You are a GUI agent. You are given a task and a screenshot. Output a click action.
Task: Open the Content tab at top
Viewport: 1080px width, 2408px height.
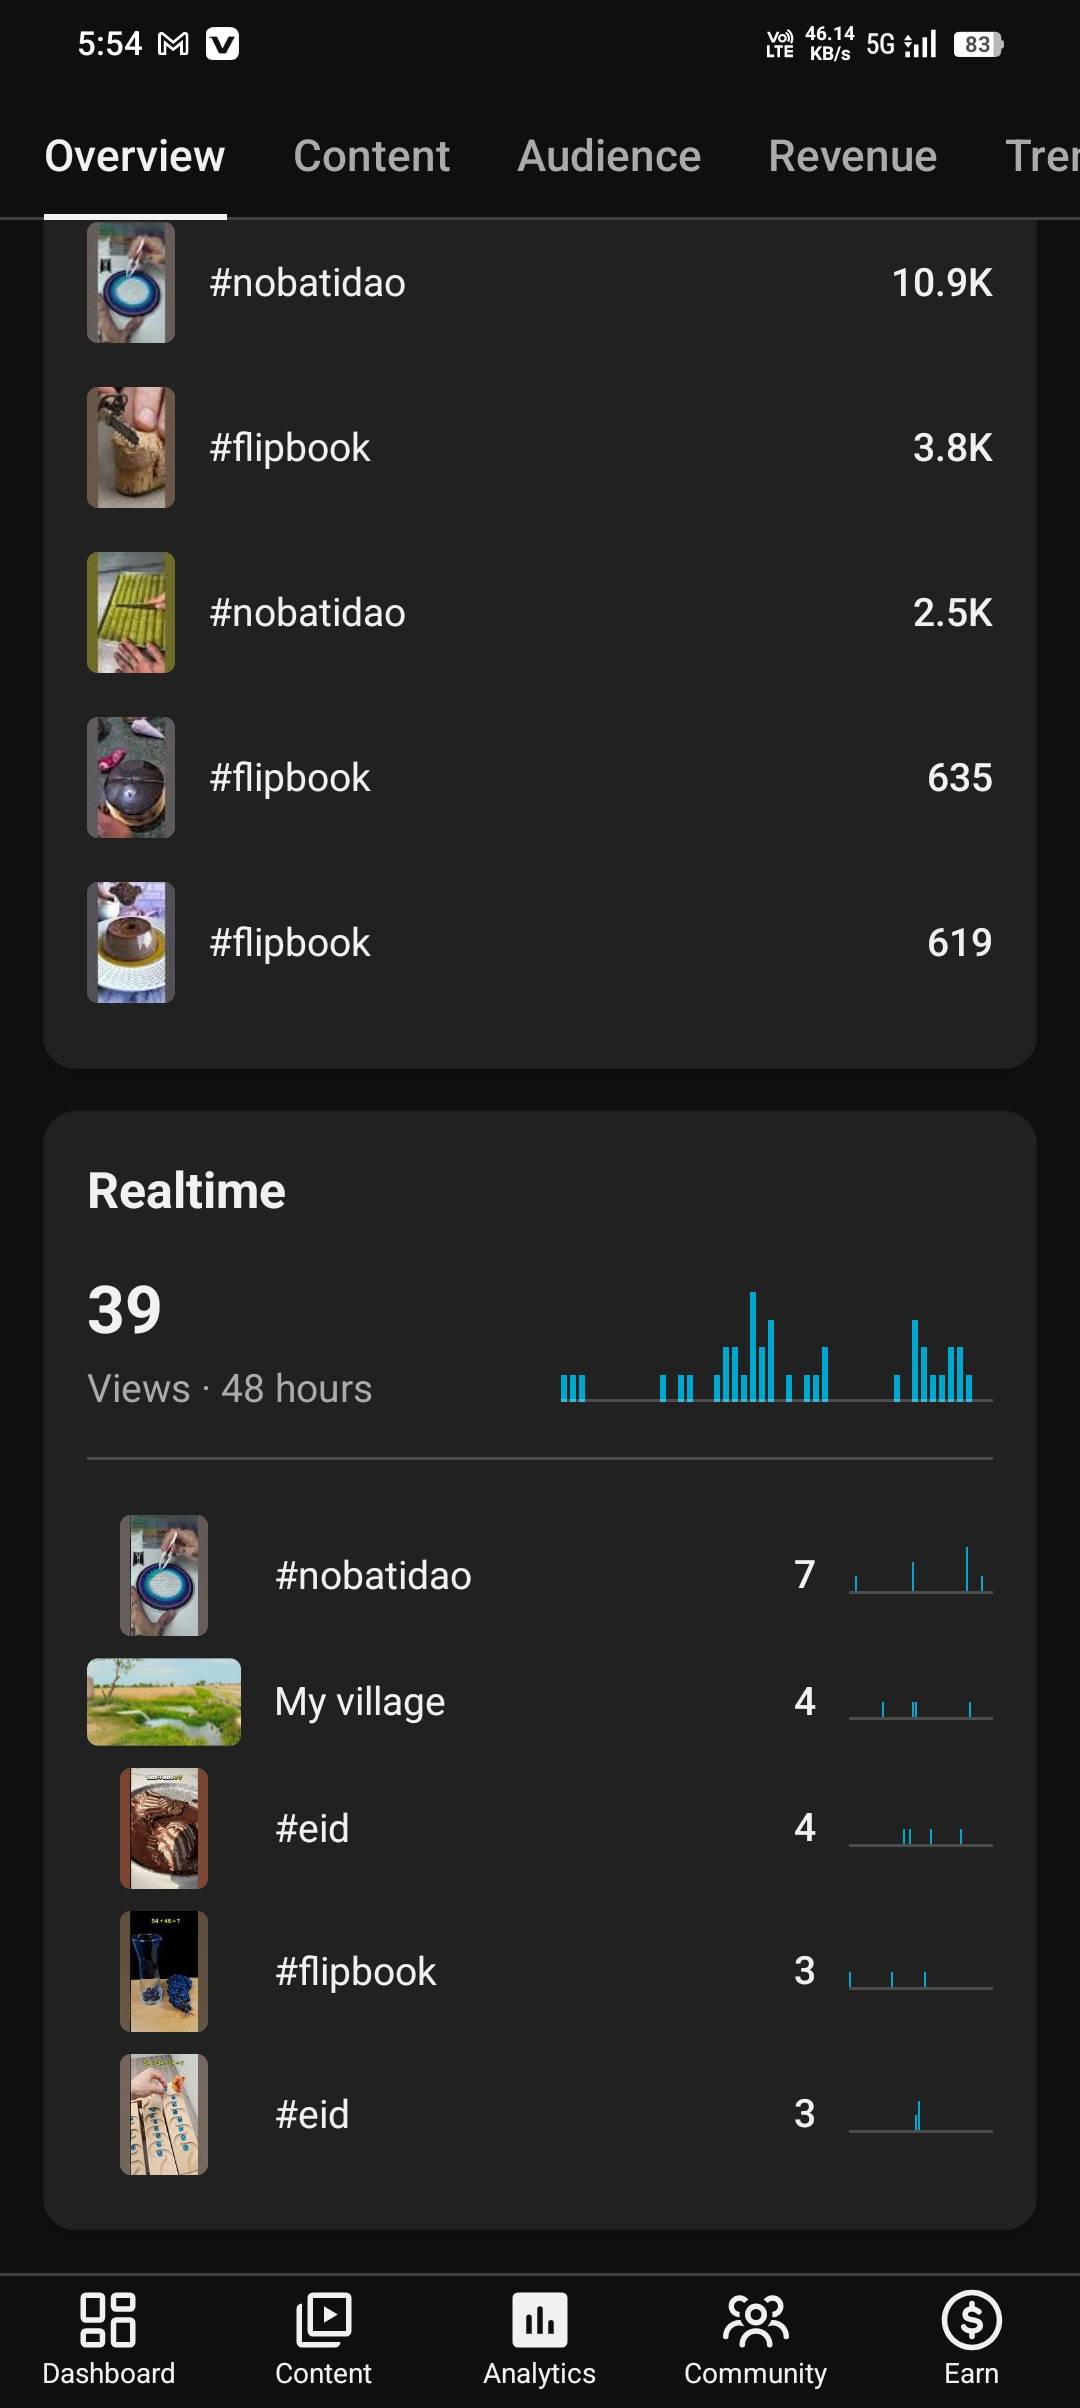(371, 156)
